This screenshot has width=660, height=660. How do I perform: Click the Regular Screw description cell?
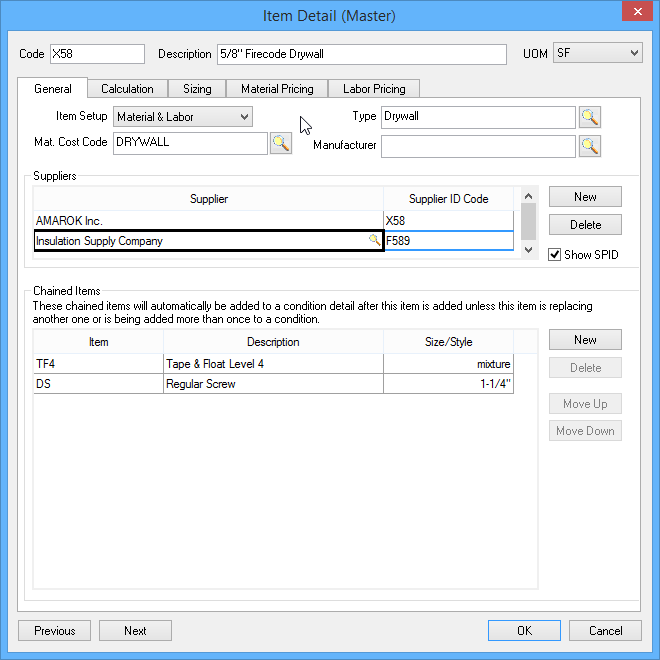coord(273,384)
